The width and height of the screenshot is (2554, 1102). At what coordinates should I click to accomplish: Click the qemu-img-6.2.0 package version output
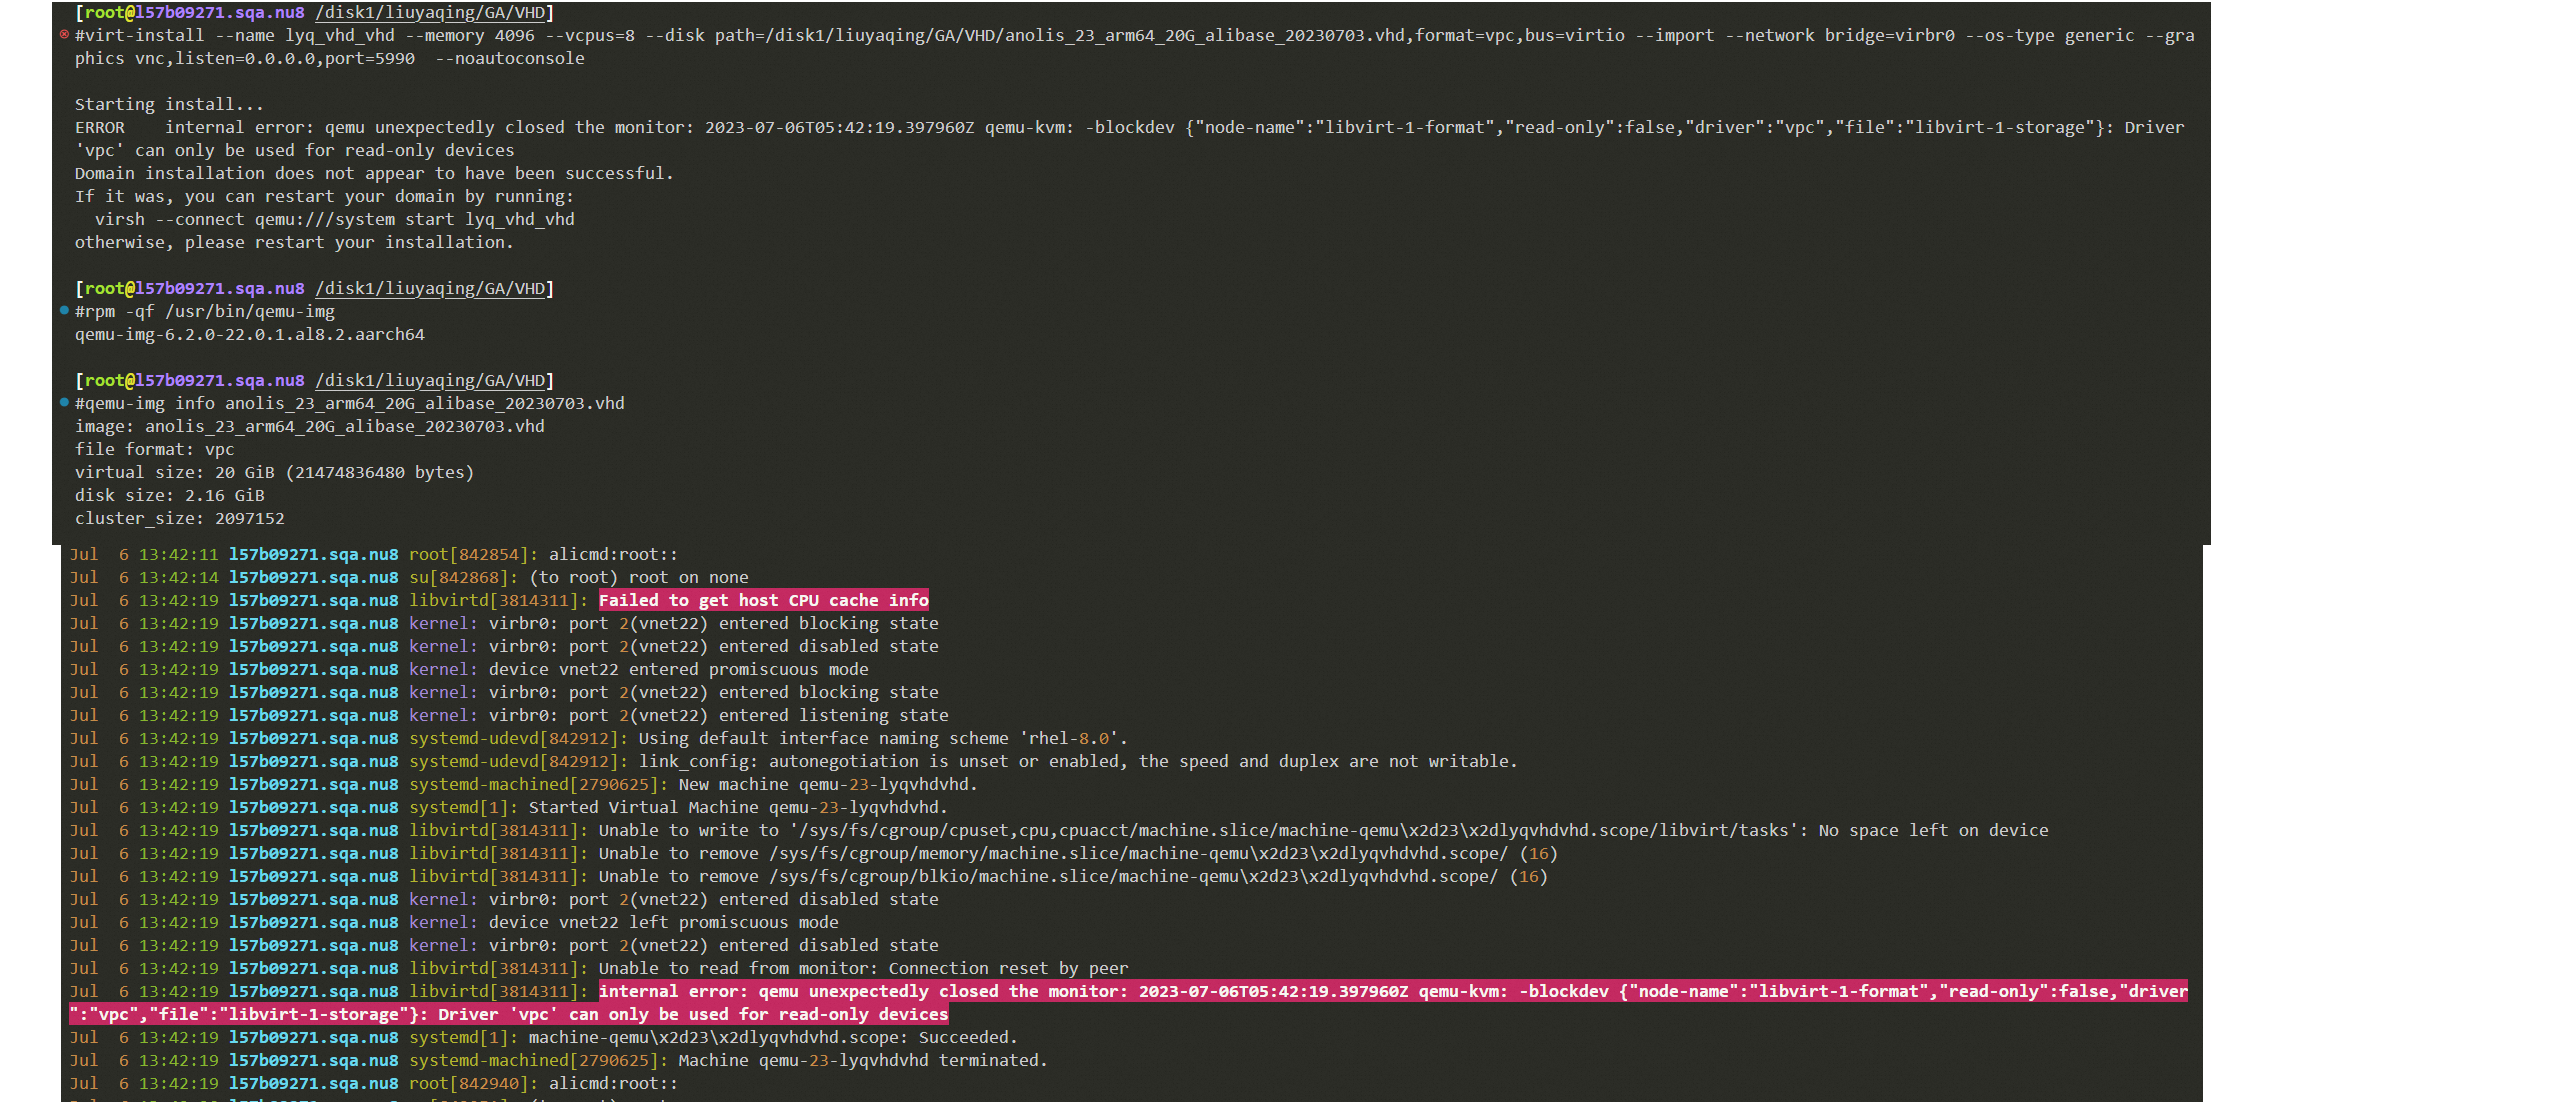pos(249,334)
